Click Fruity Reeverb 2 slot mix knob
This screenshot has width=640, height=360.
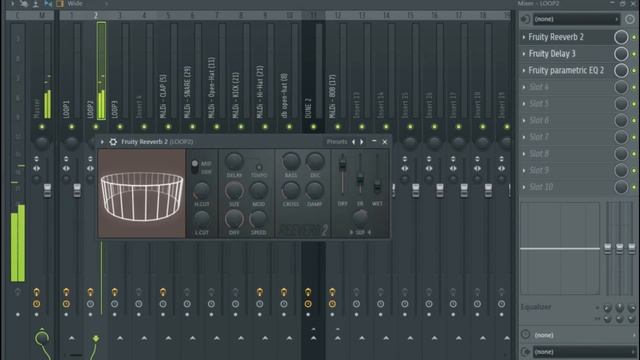pos(621,37)
